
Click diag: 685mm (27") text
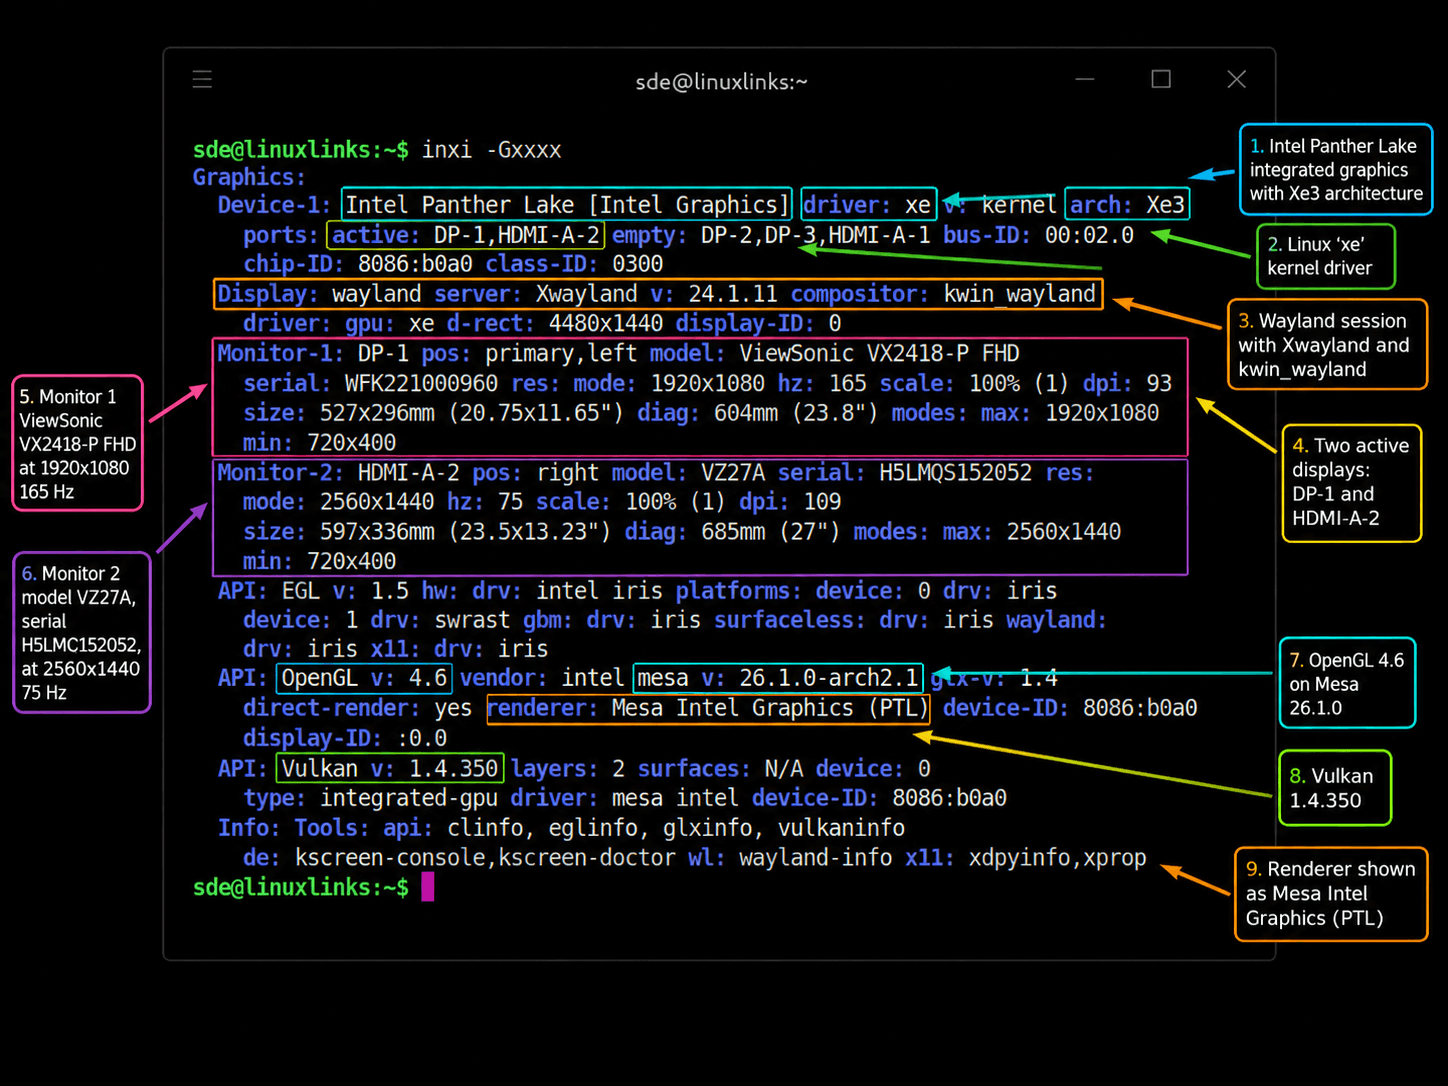pos(732,532)
